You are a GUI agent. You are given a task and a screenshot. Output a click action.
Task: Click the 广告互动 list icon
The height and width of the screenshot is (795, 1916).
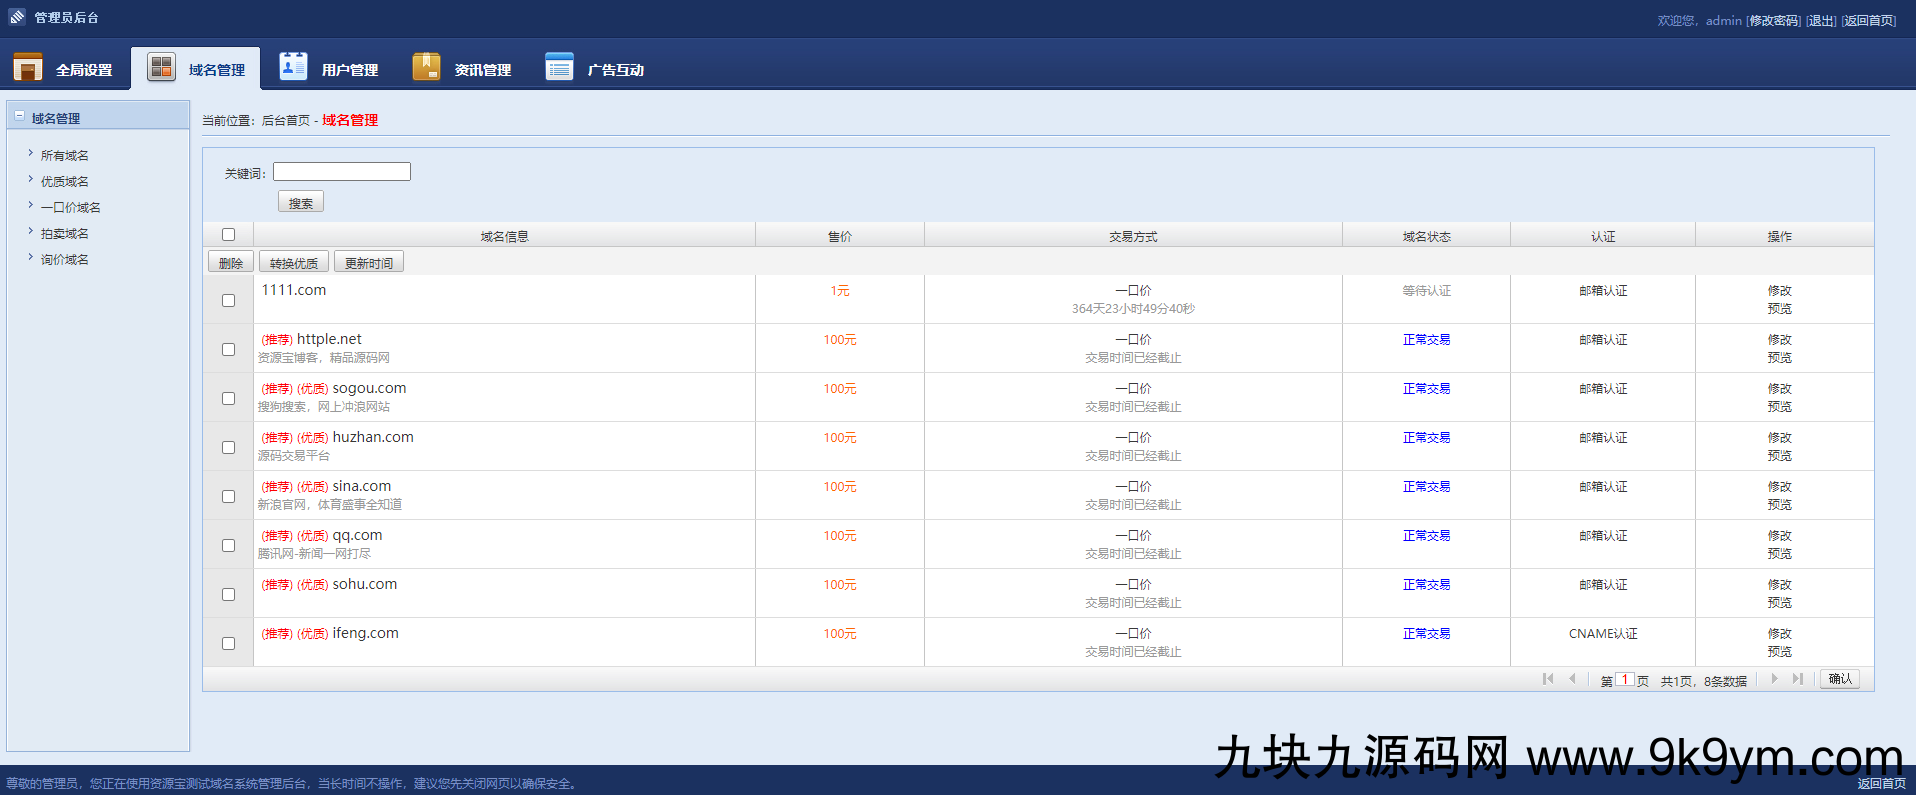pos(559,67)
